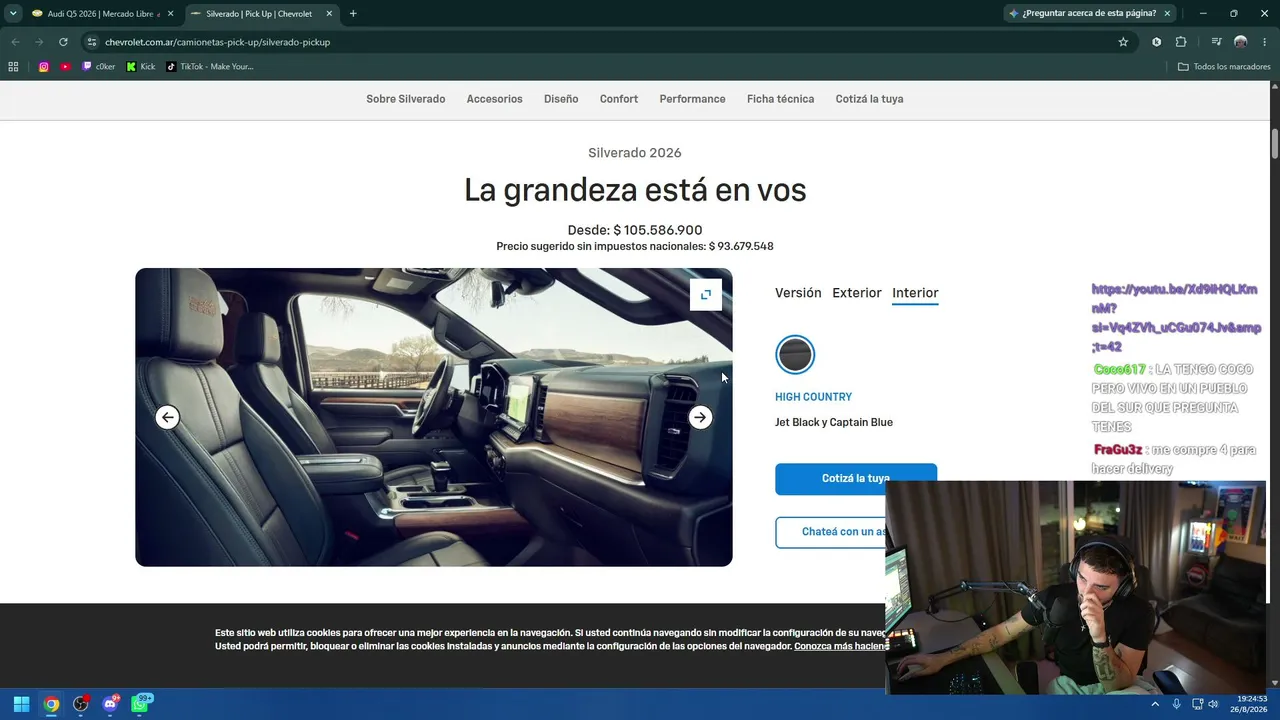Screen dimensions: 1280x720
Task: Show previous interior image with left arrow
Action: (168, 417)
